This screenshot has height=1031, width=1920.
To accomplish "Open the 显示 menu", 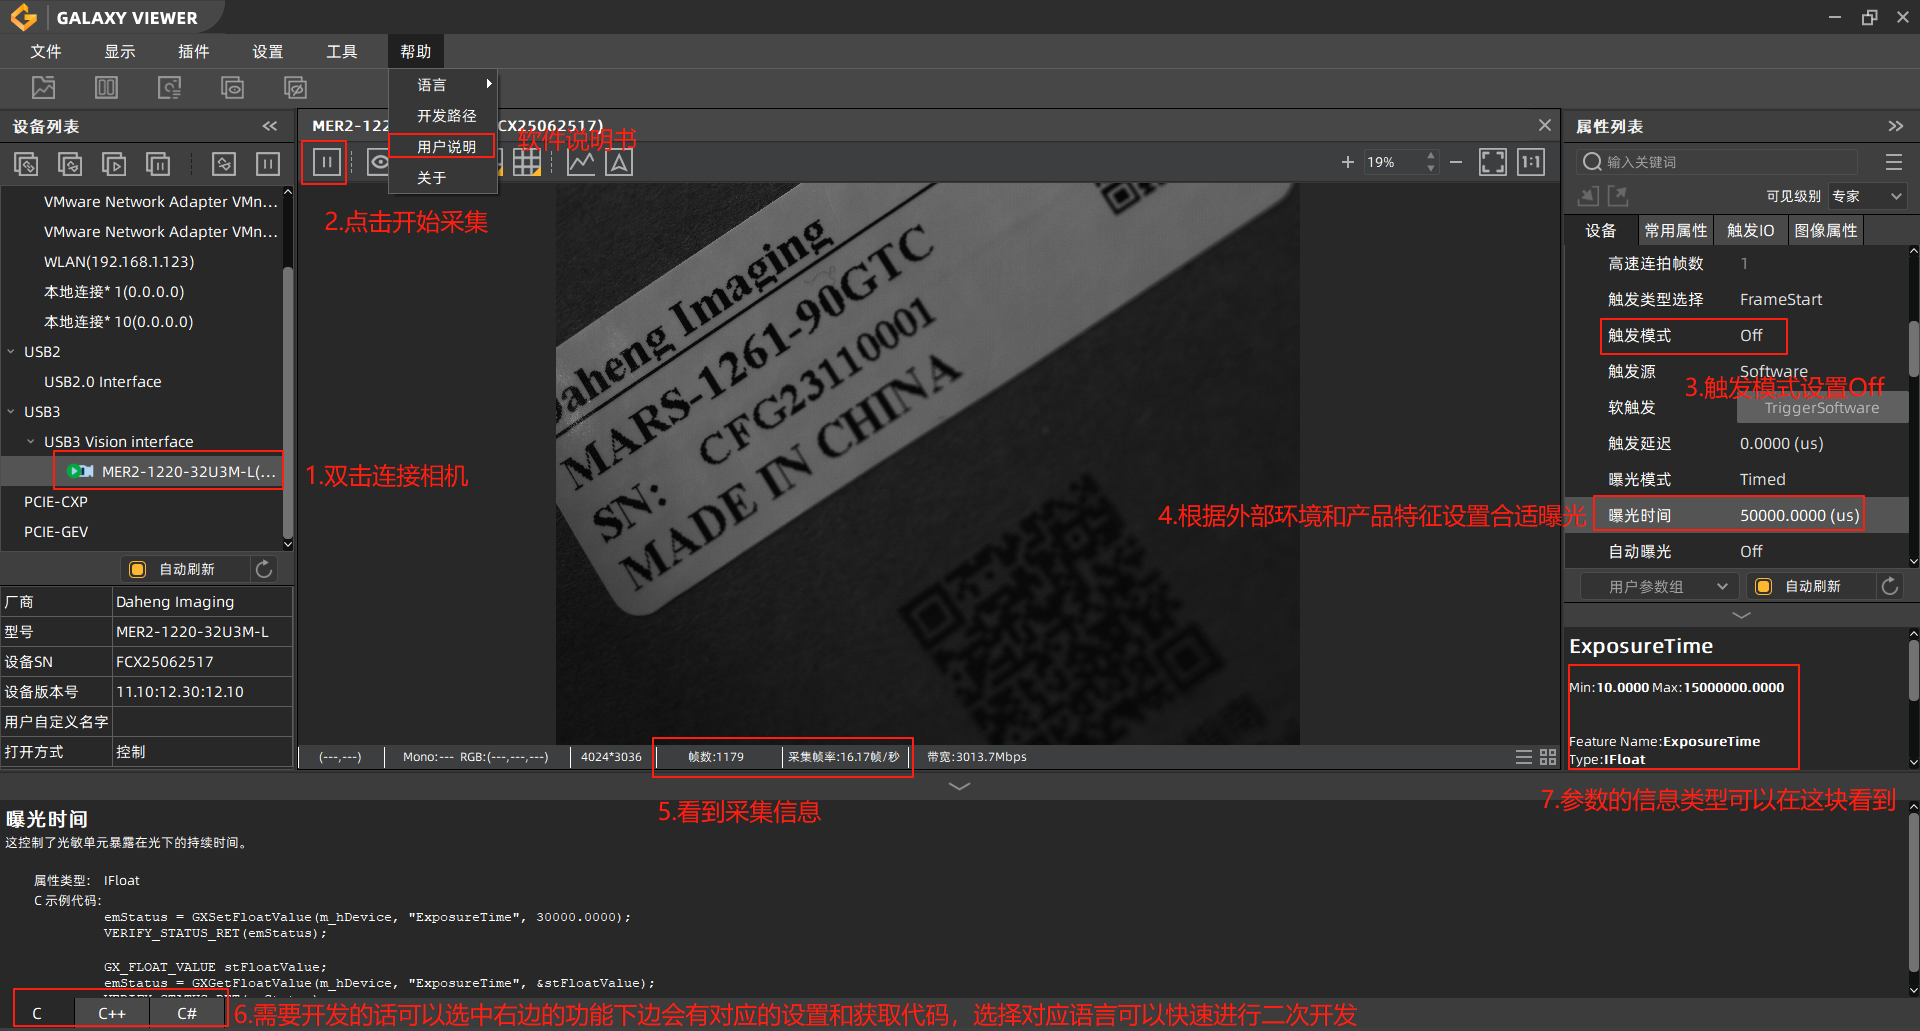I will tap(120, 51).
